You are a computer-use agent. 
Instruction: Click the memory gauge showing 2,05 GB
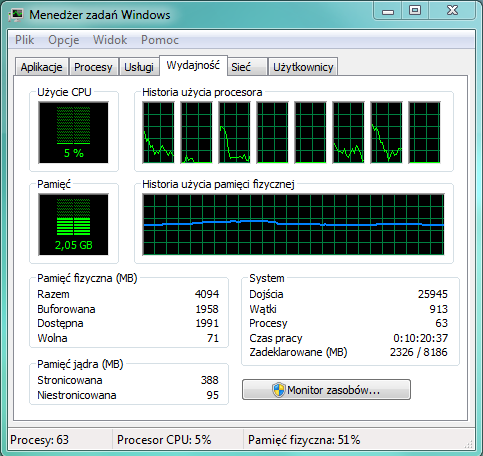(x=73, y=224)
